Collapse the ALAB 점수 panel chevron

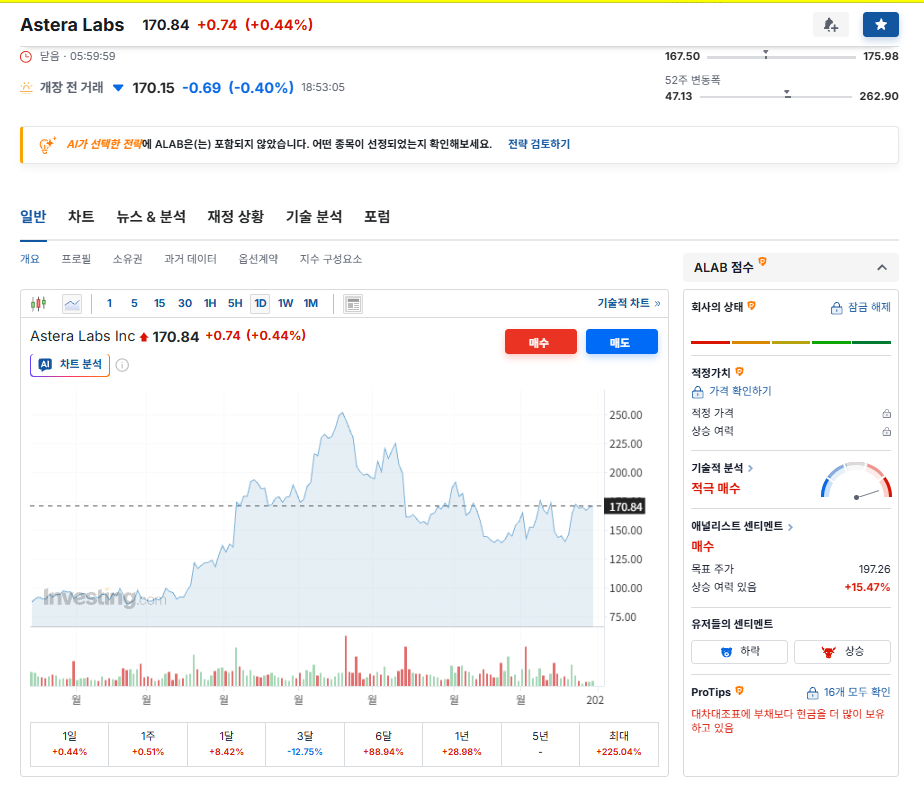(882, 268)
